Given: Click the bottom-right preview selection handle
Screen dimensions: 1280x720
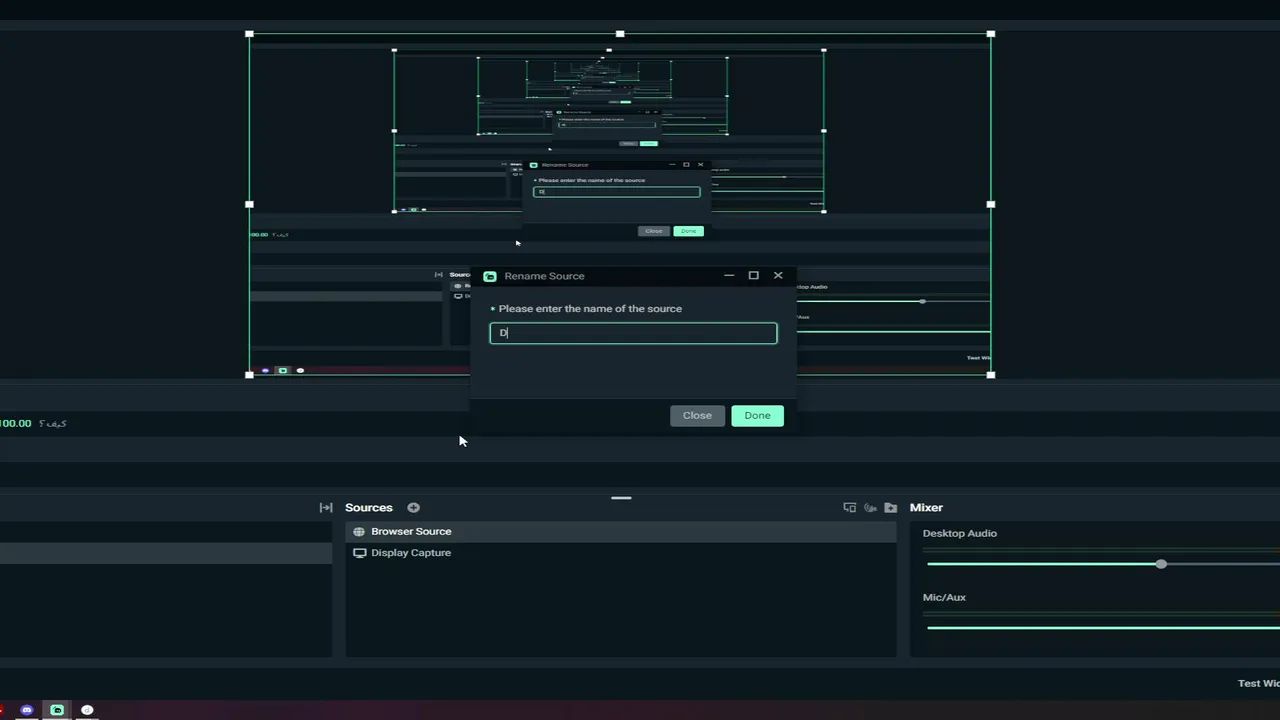Looking at the screenshot, I should tap(990, 374).
